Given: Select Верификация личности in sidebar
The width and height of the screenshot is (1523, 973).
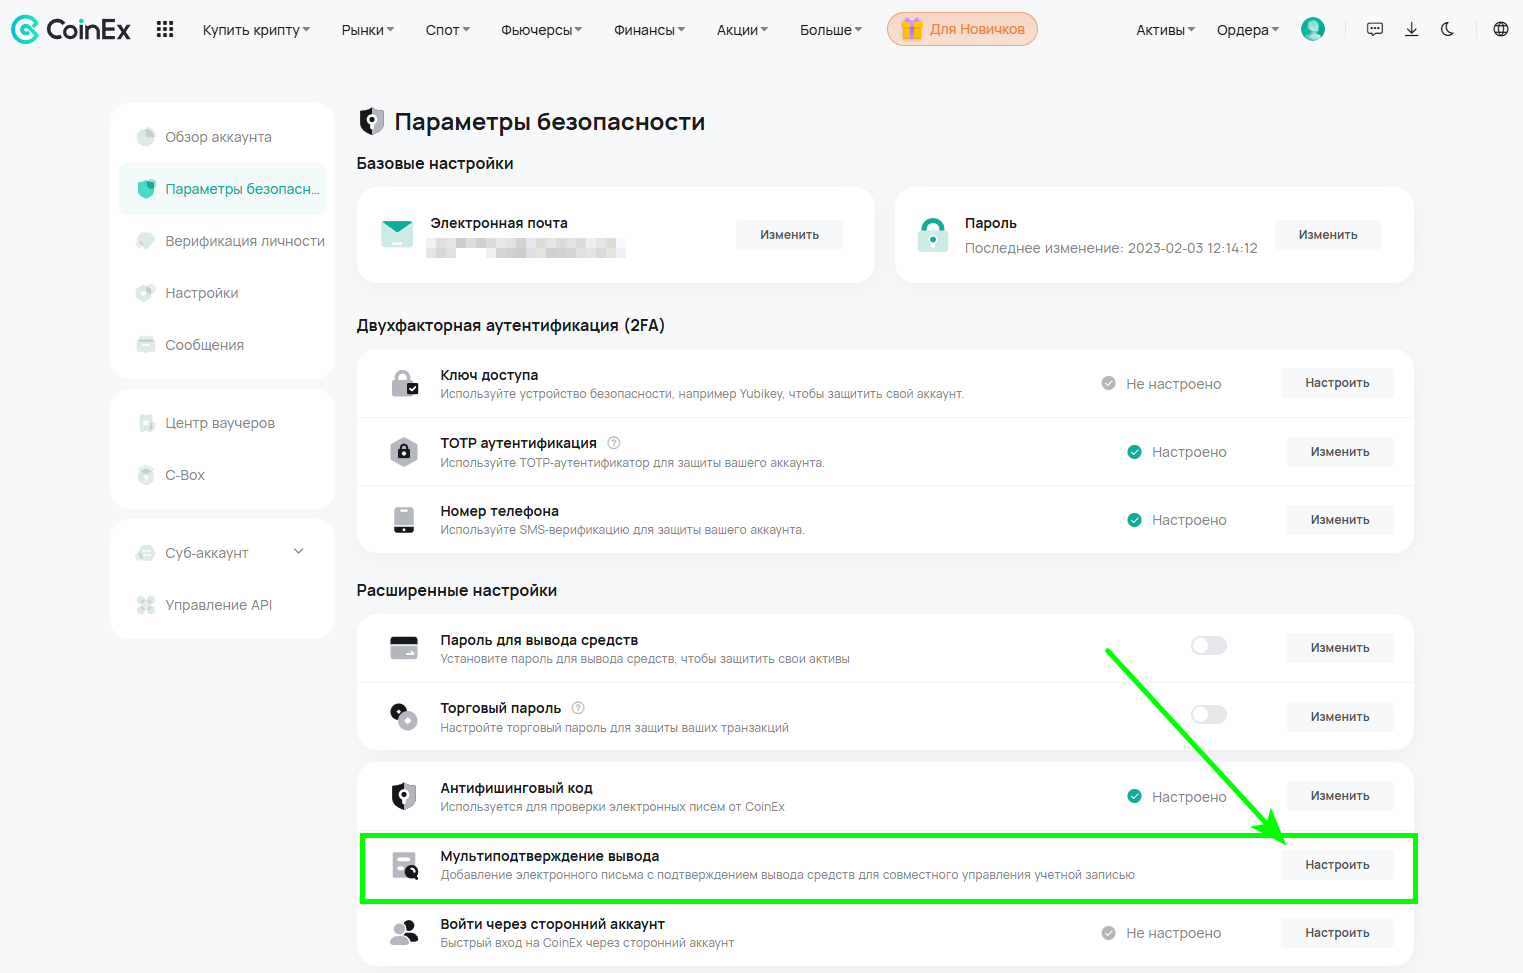Looking at the screenshot, I should 244,241.
